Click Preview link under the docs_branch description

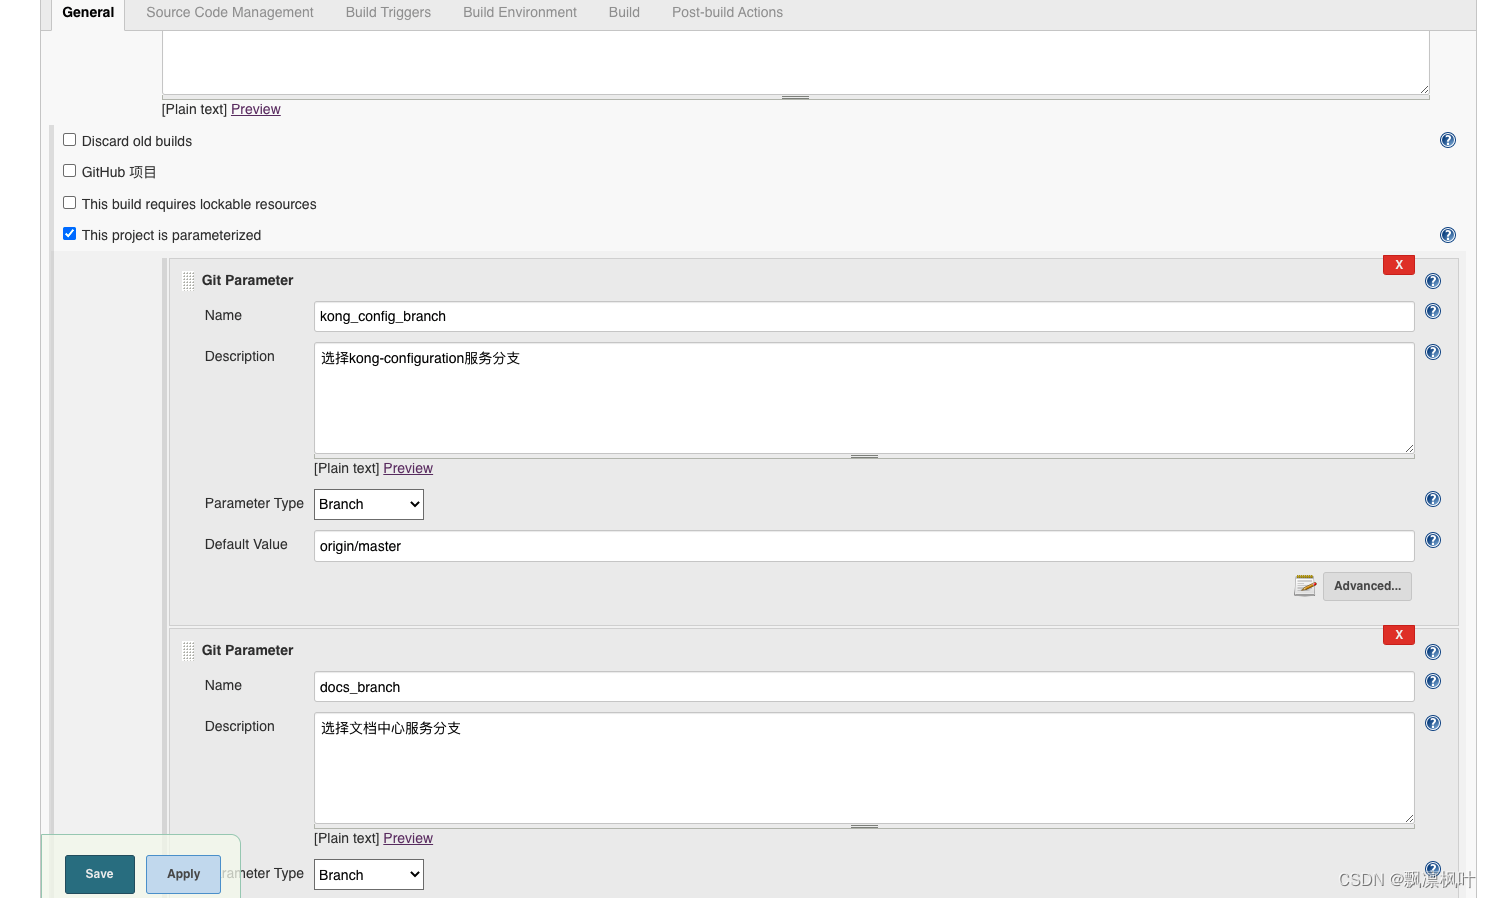pos(408,838)
